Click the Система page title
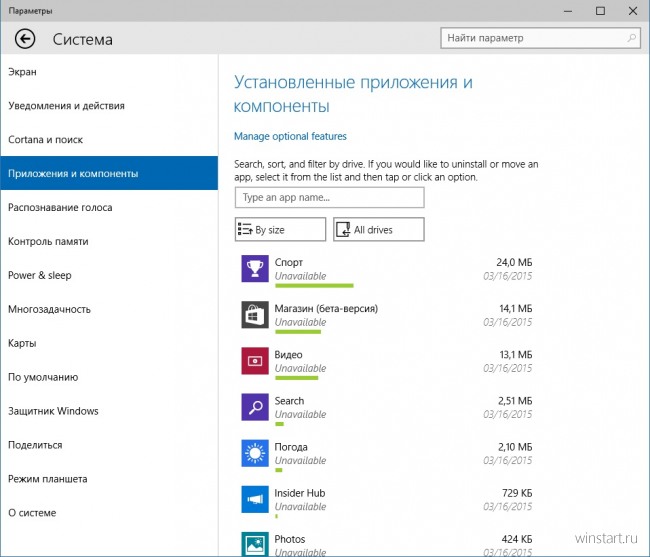 click(x=82, y=40)
